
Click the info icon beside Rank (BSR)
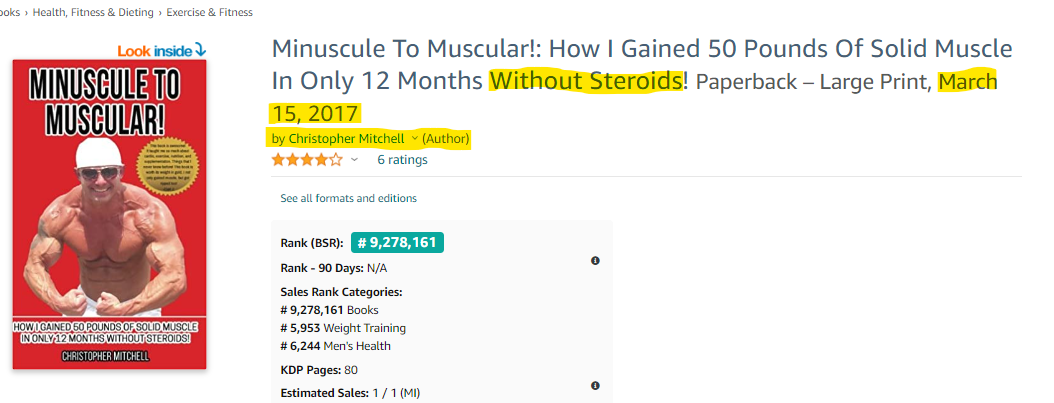595,261
